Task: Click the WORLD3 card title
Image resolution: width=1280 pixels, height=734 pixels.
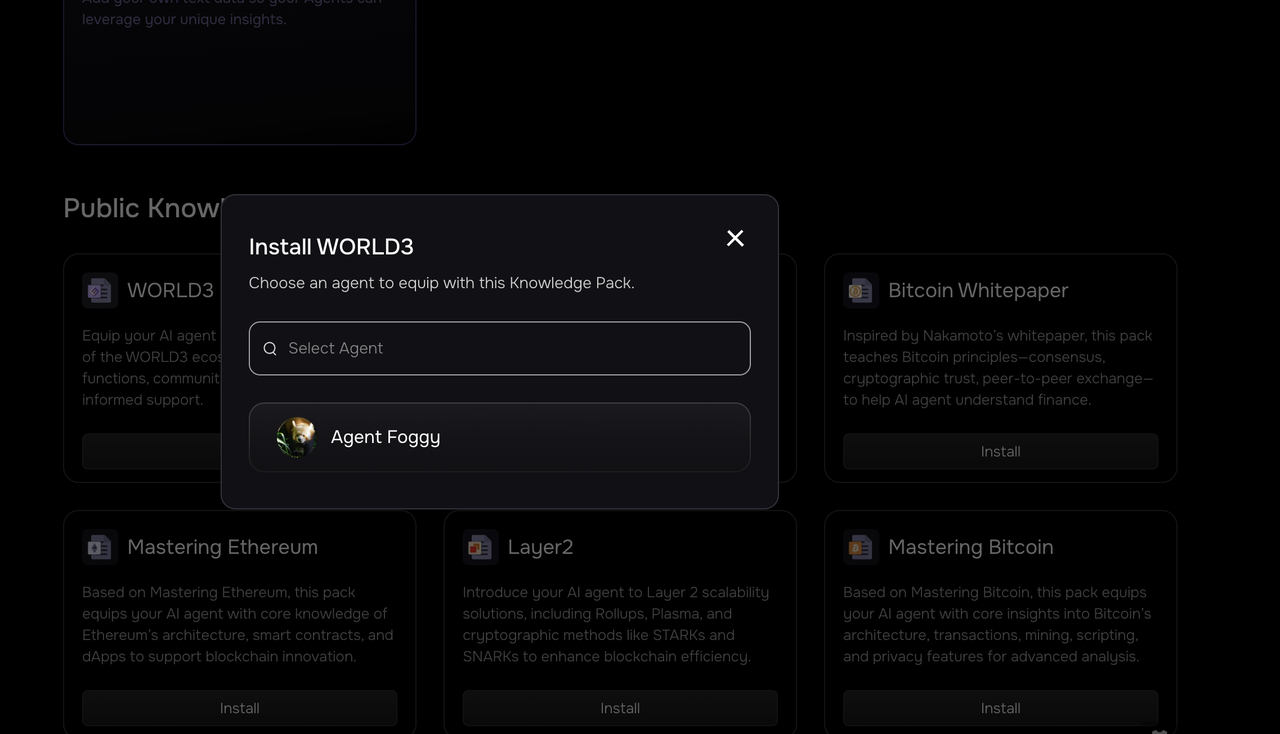Action: (170, 291)
